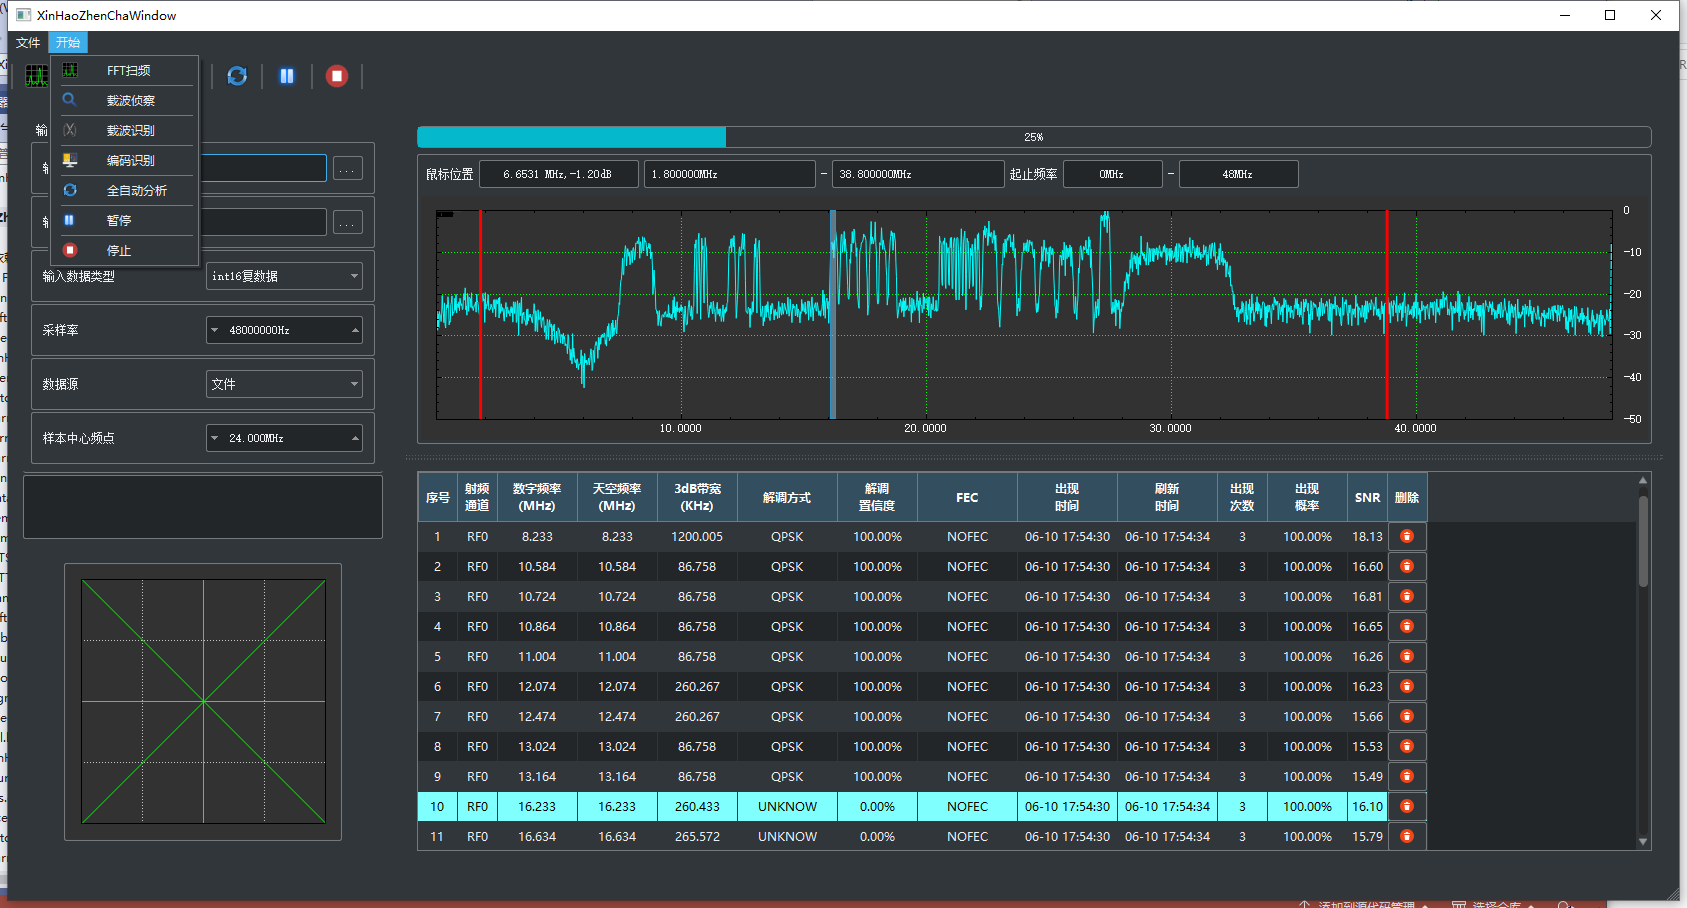The height and width of the screenshot is (908, 1687).
Task: Delete row 7 with frequency 12.474
Action: 1407,717
